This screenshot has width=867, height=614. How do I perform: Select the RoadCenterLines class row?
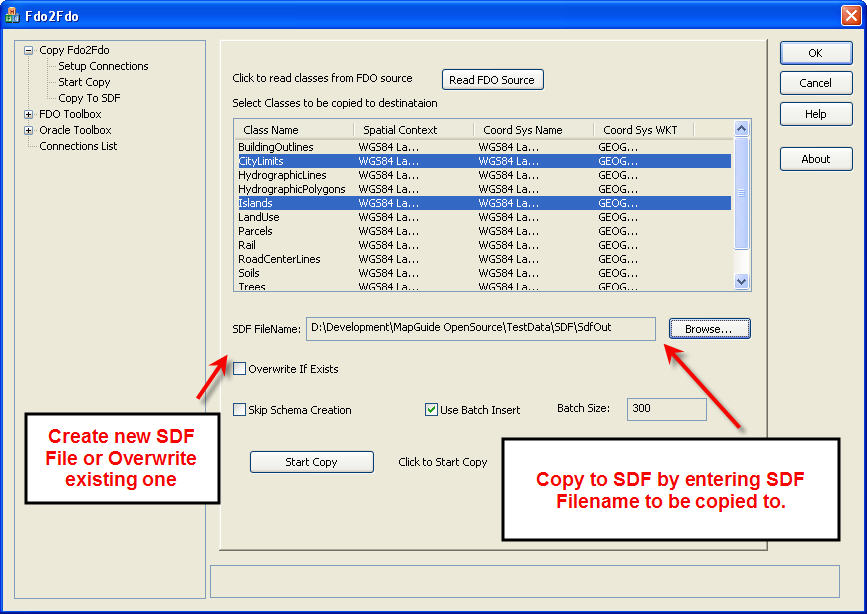[484, 259]
